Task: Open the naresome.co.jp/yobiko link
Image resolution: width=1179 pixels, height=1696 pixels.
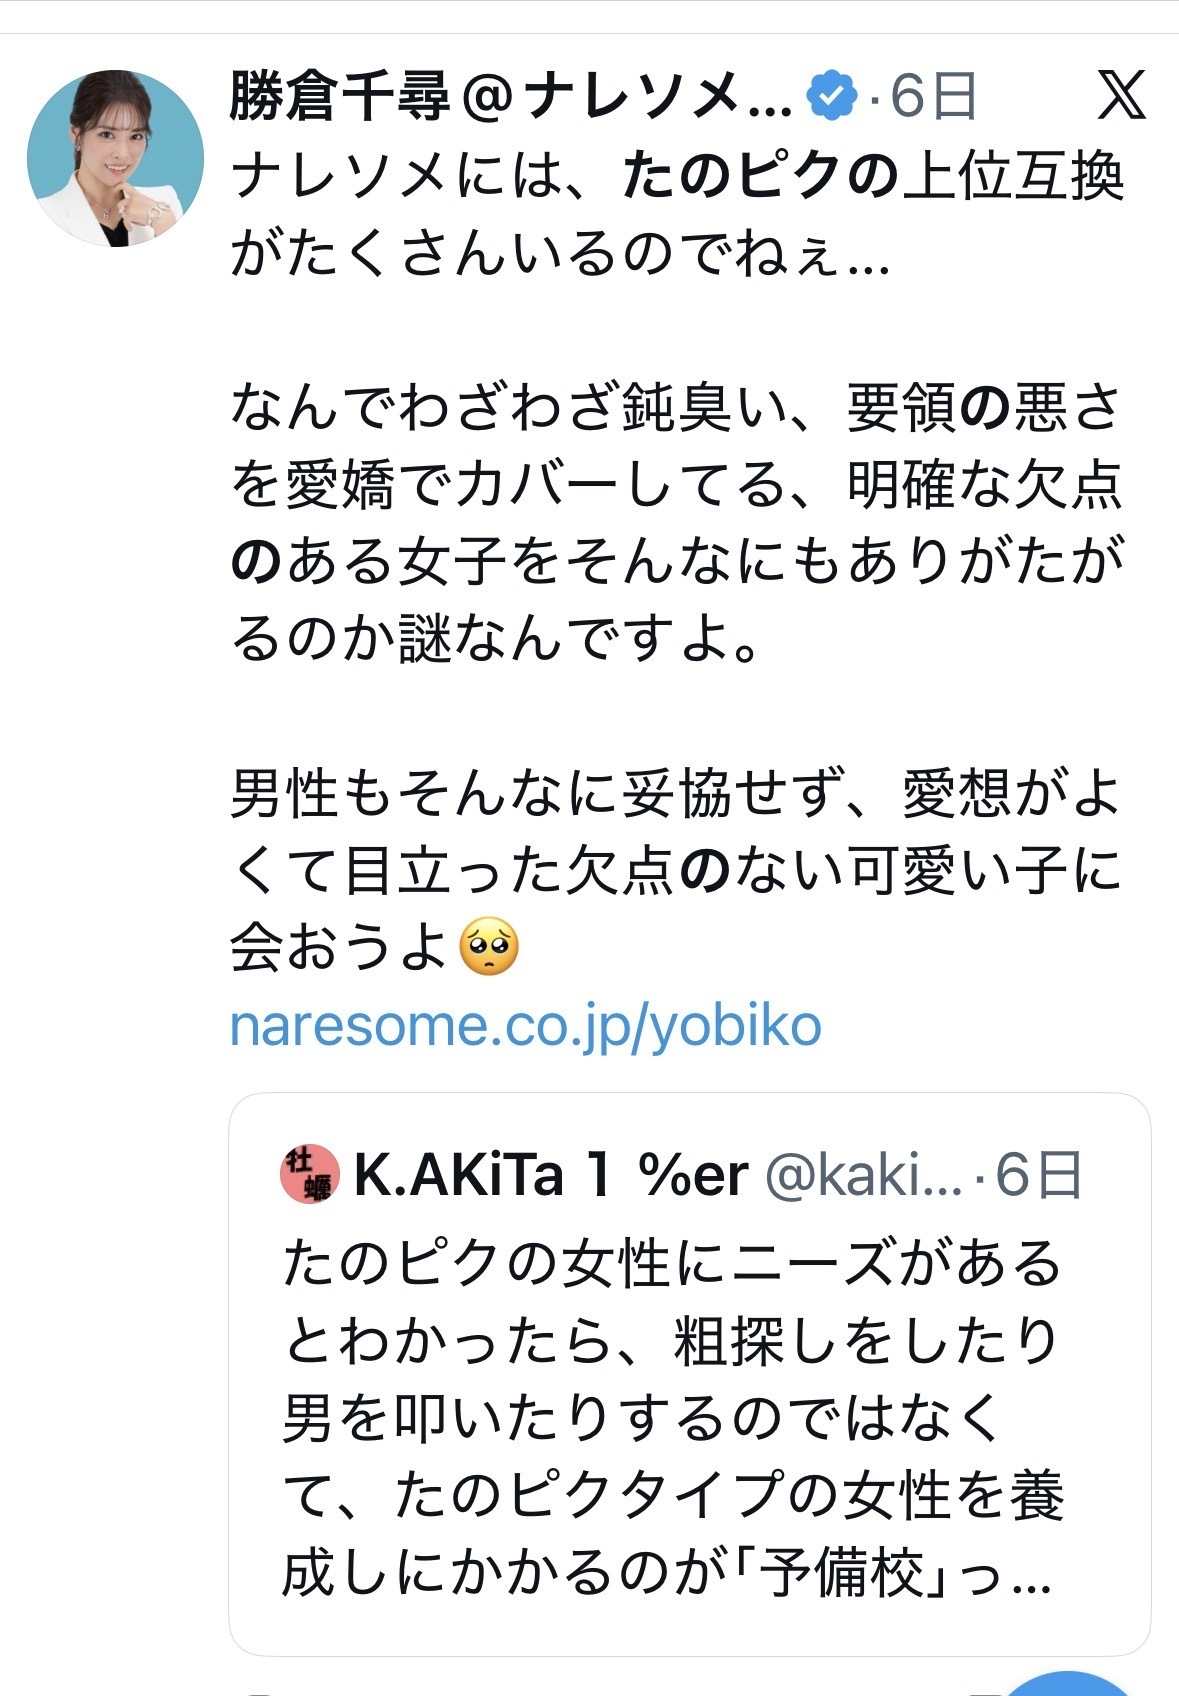Action: click(526, 1027)
